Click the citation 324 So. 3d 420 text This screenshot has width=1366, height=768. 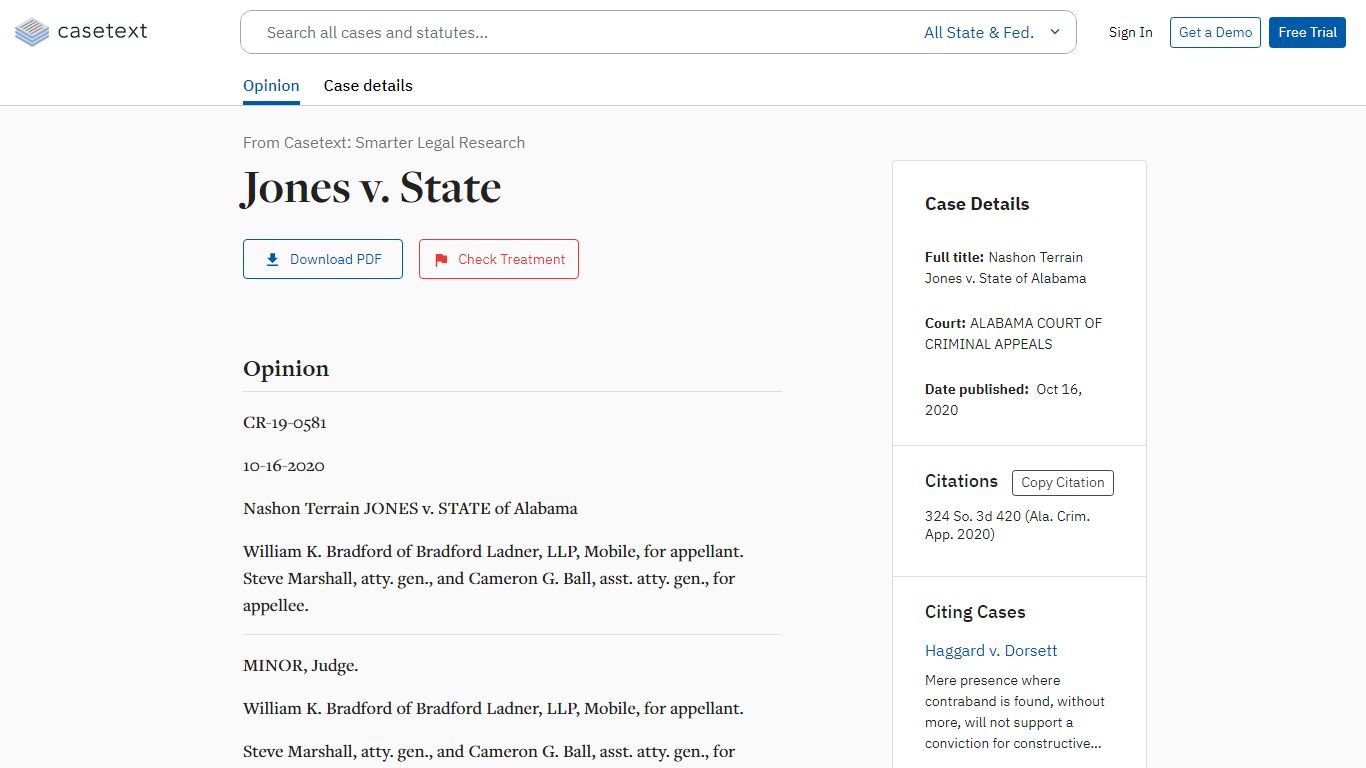pos(1007,525)
